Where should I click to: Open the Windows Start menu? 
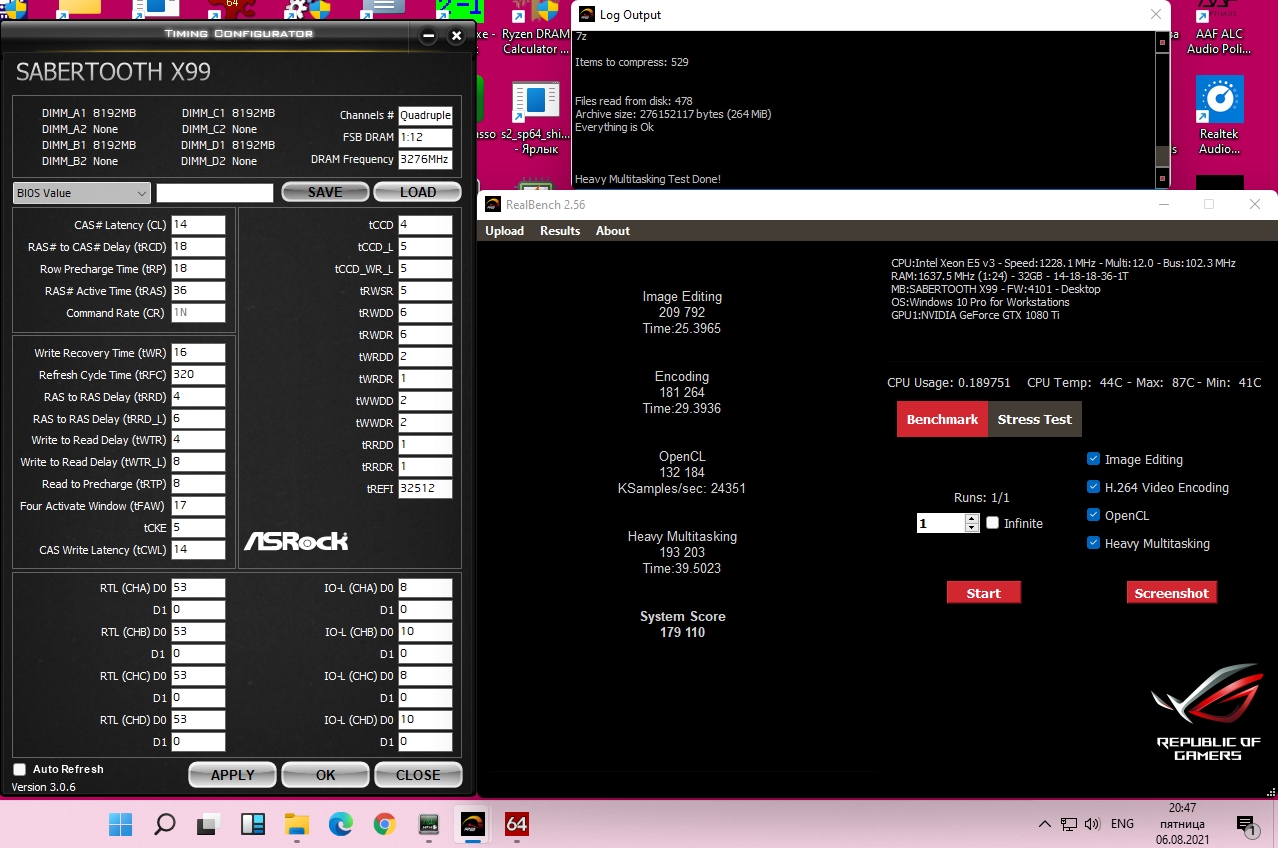coord(121,824)
